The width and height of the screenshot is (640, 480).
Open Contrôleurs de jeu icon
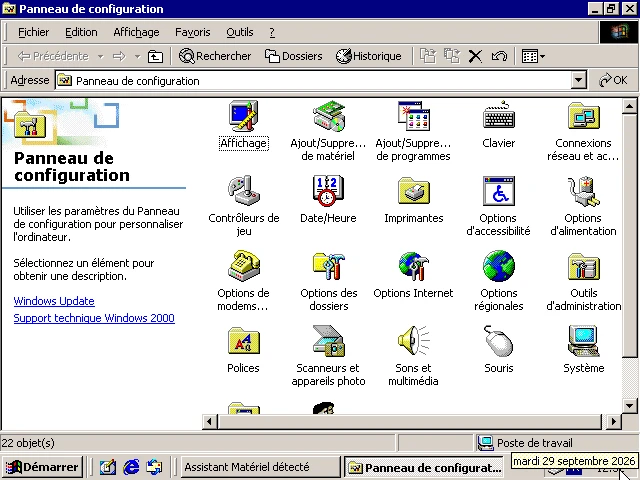click(243, 191)
